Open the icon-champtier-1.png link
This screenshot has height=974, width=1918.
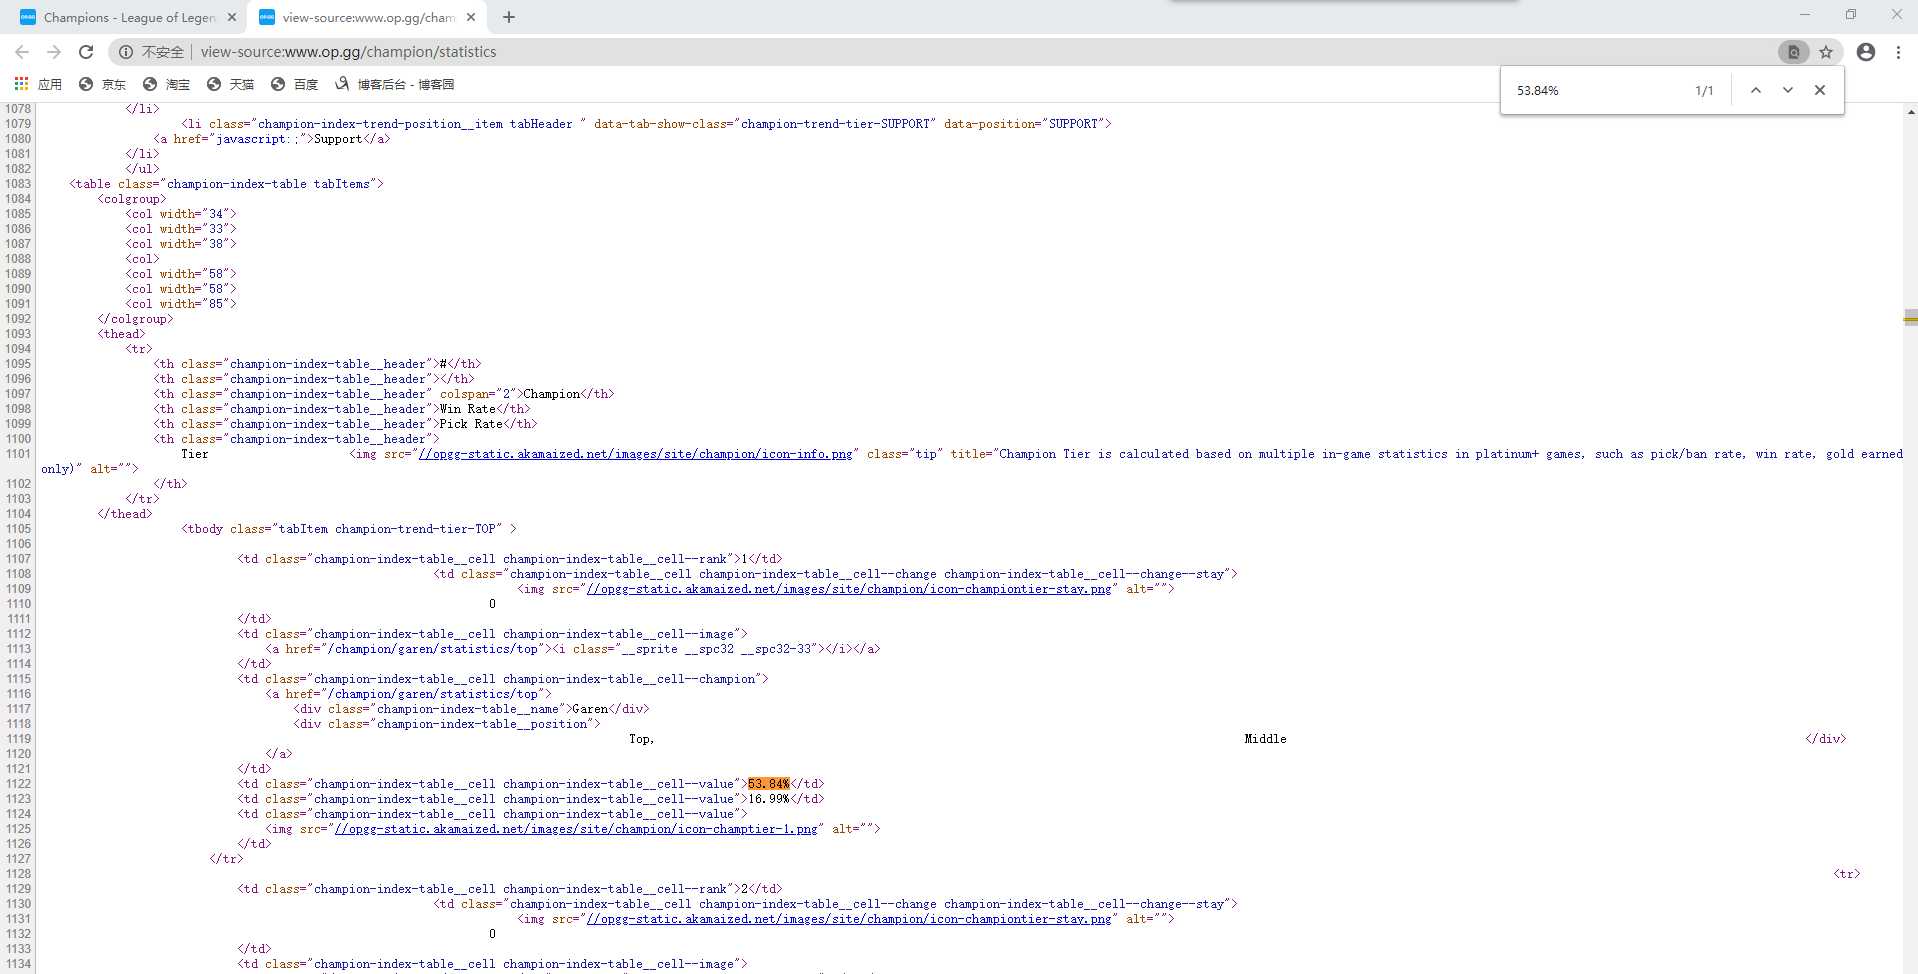point(576,829)
